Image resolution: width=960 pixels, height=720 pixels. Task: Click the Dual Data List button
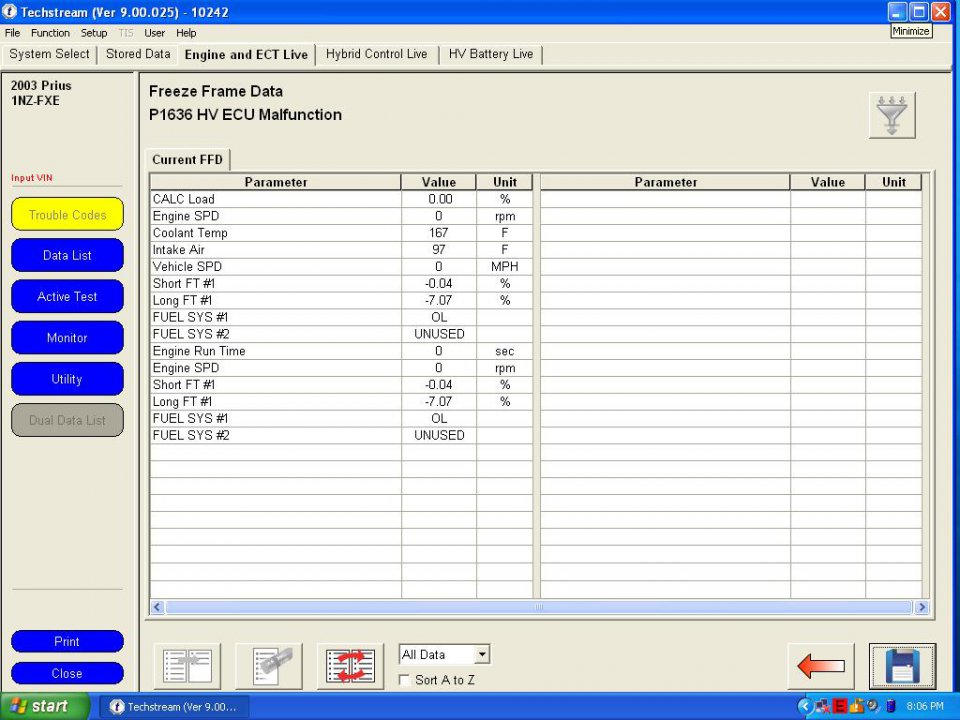tap(67, 420)
